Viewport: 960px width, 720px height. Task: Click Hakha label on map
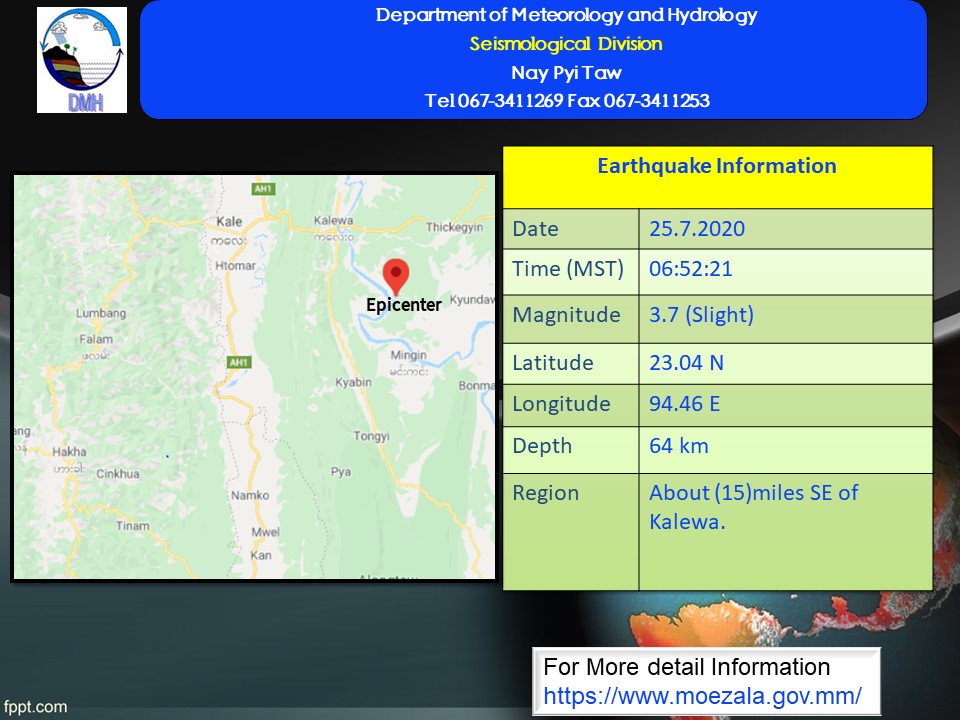tap(69, 452)
